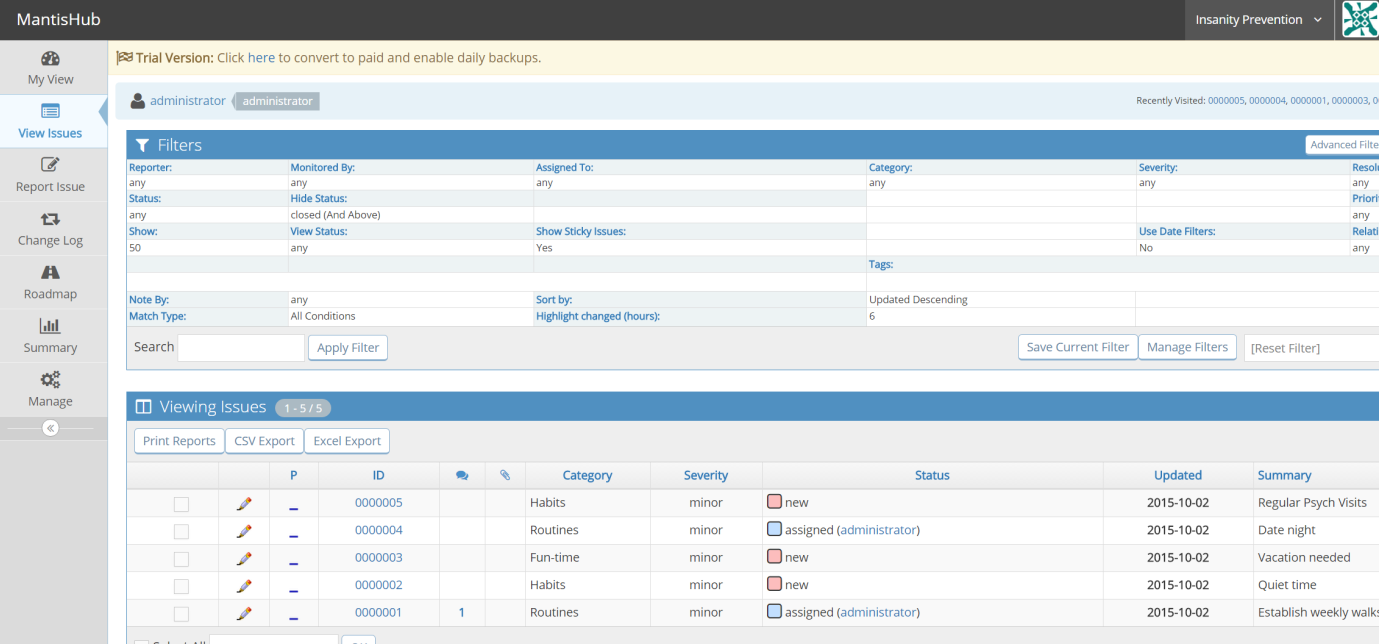The image size is (1379, 644).
Task: Click the trial 'here' link
Action: pyautogui.click(x=261, y=58)
